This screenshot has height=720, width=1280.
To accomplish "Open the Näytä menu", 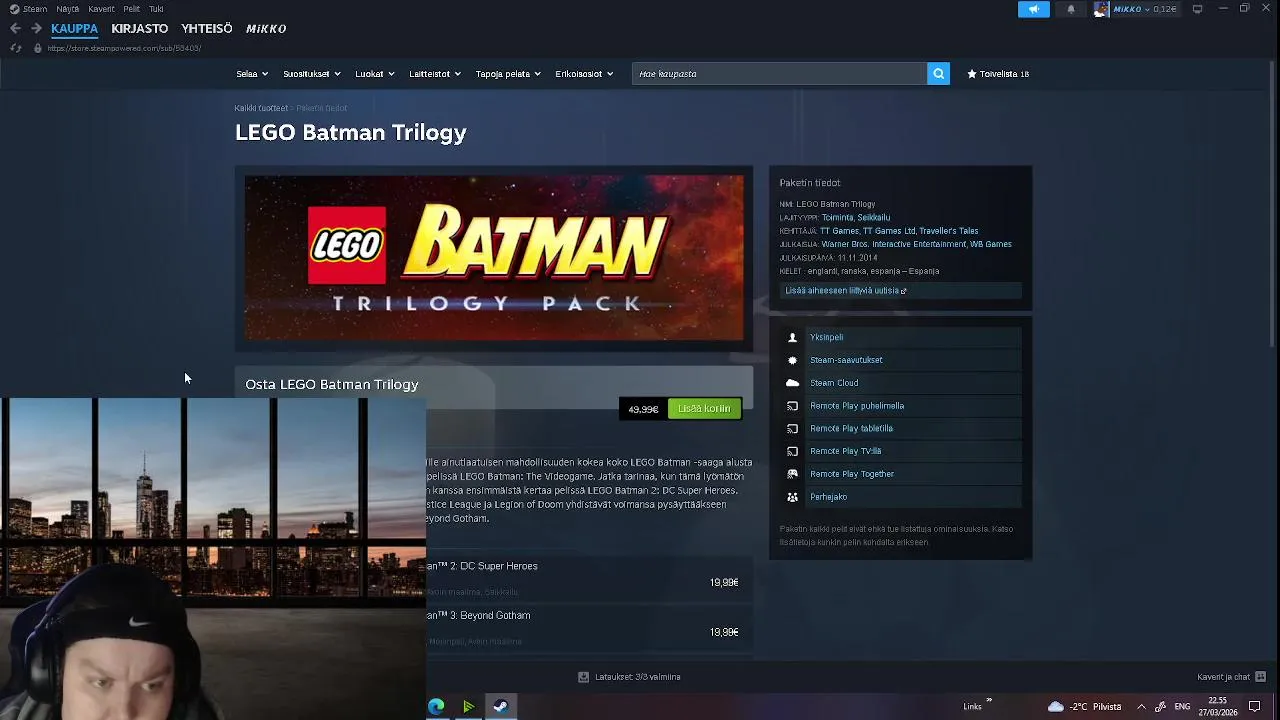I will click(x=68, y=9).
